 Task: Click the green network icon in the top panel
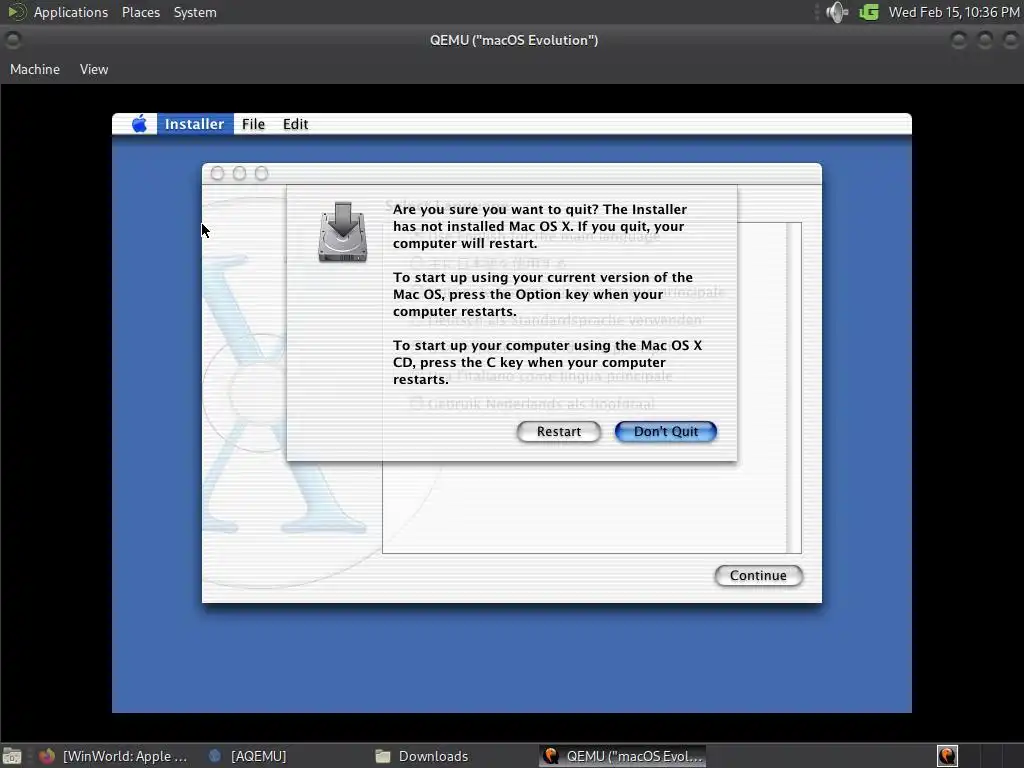click(x=869, y=12)
